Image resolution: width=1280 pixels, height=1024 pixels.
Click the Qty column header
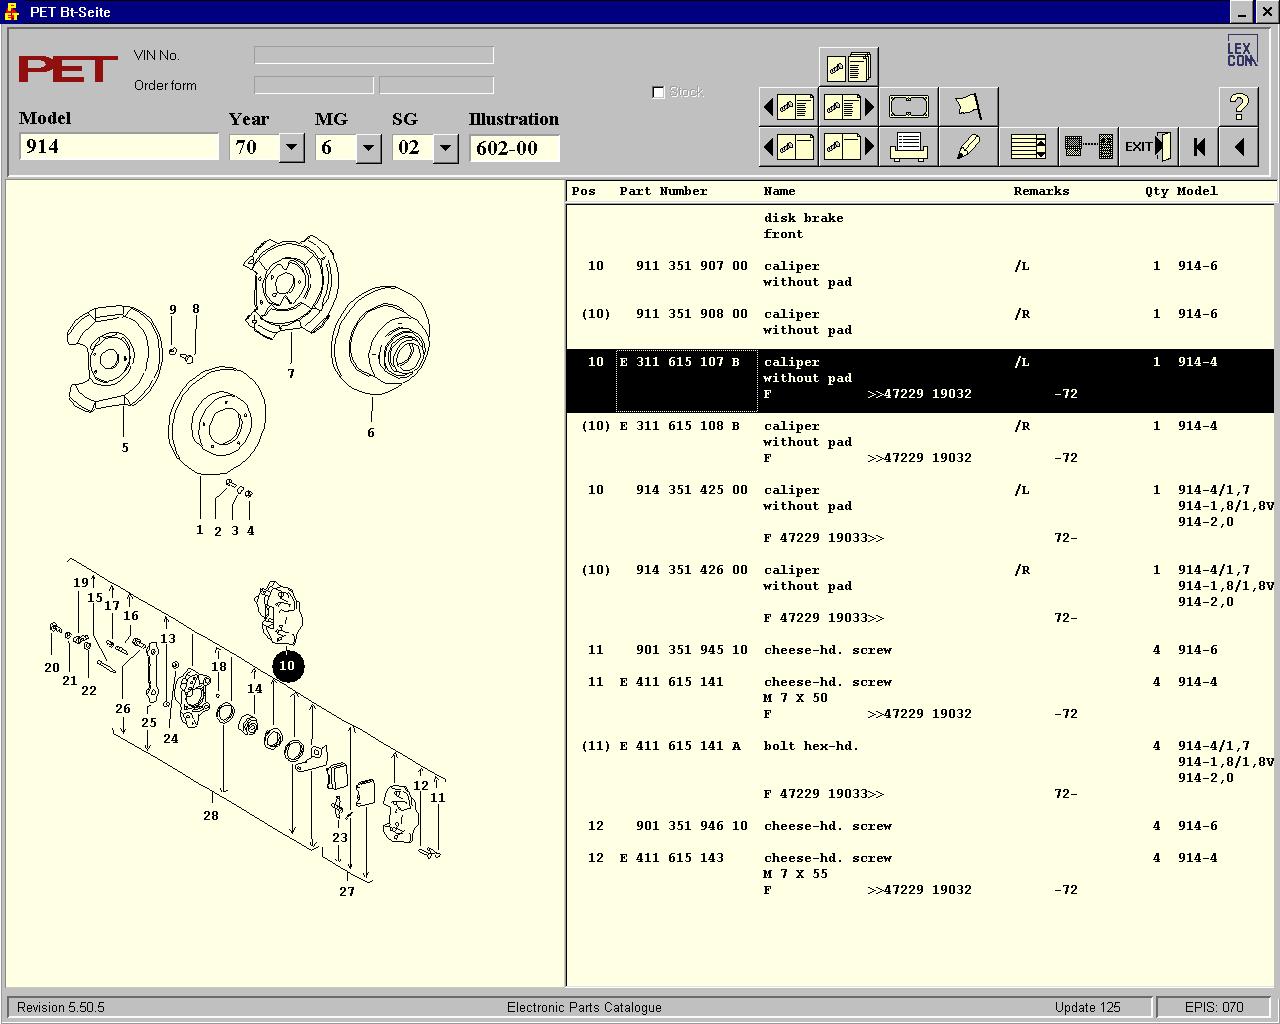pyautogui.click(x=1157, y=191)
